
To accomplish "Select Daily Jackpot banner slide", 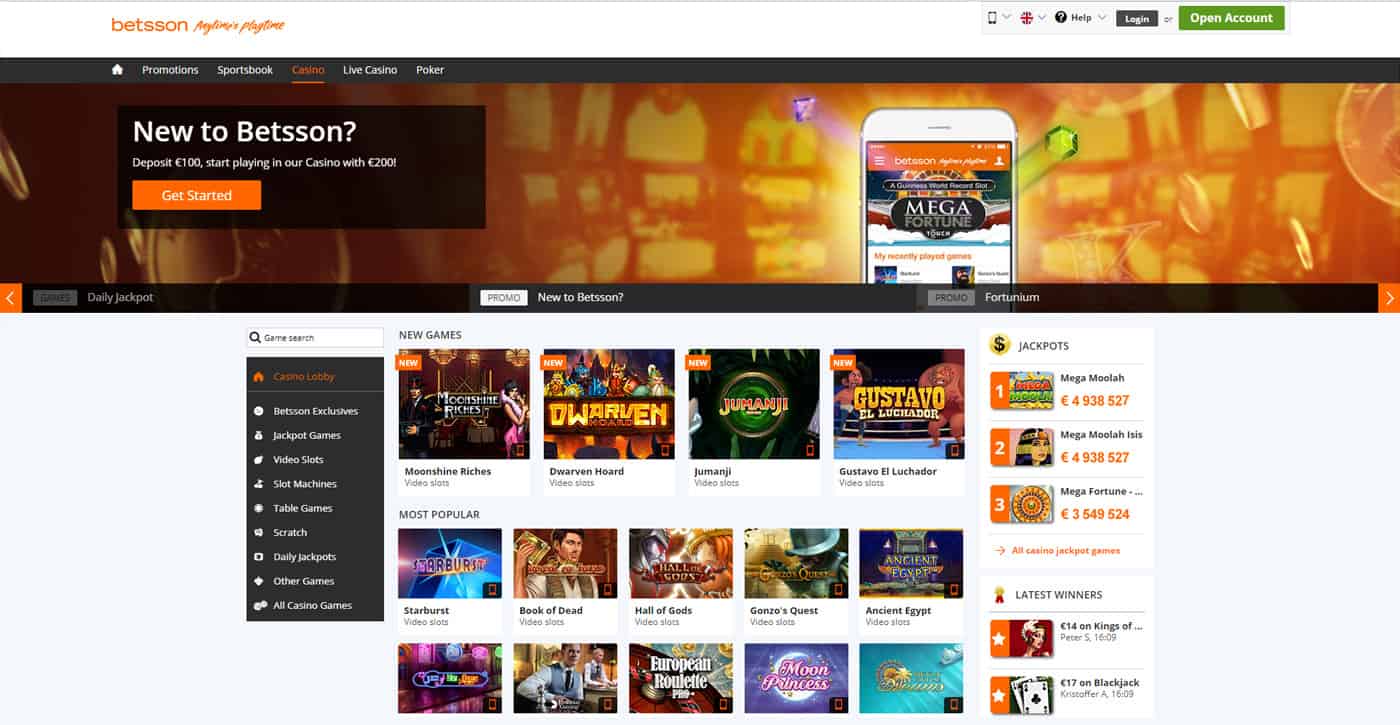I will 120,297.
